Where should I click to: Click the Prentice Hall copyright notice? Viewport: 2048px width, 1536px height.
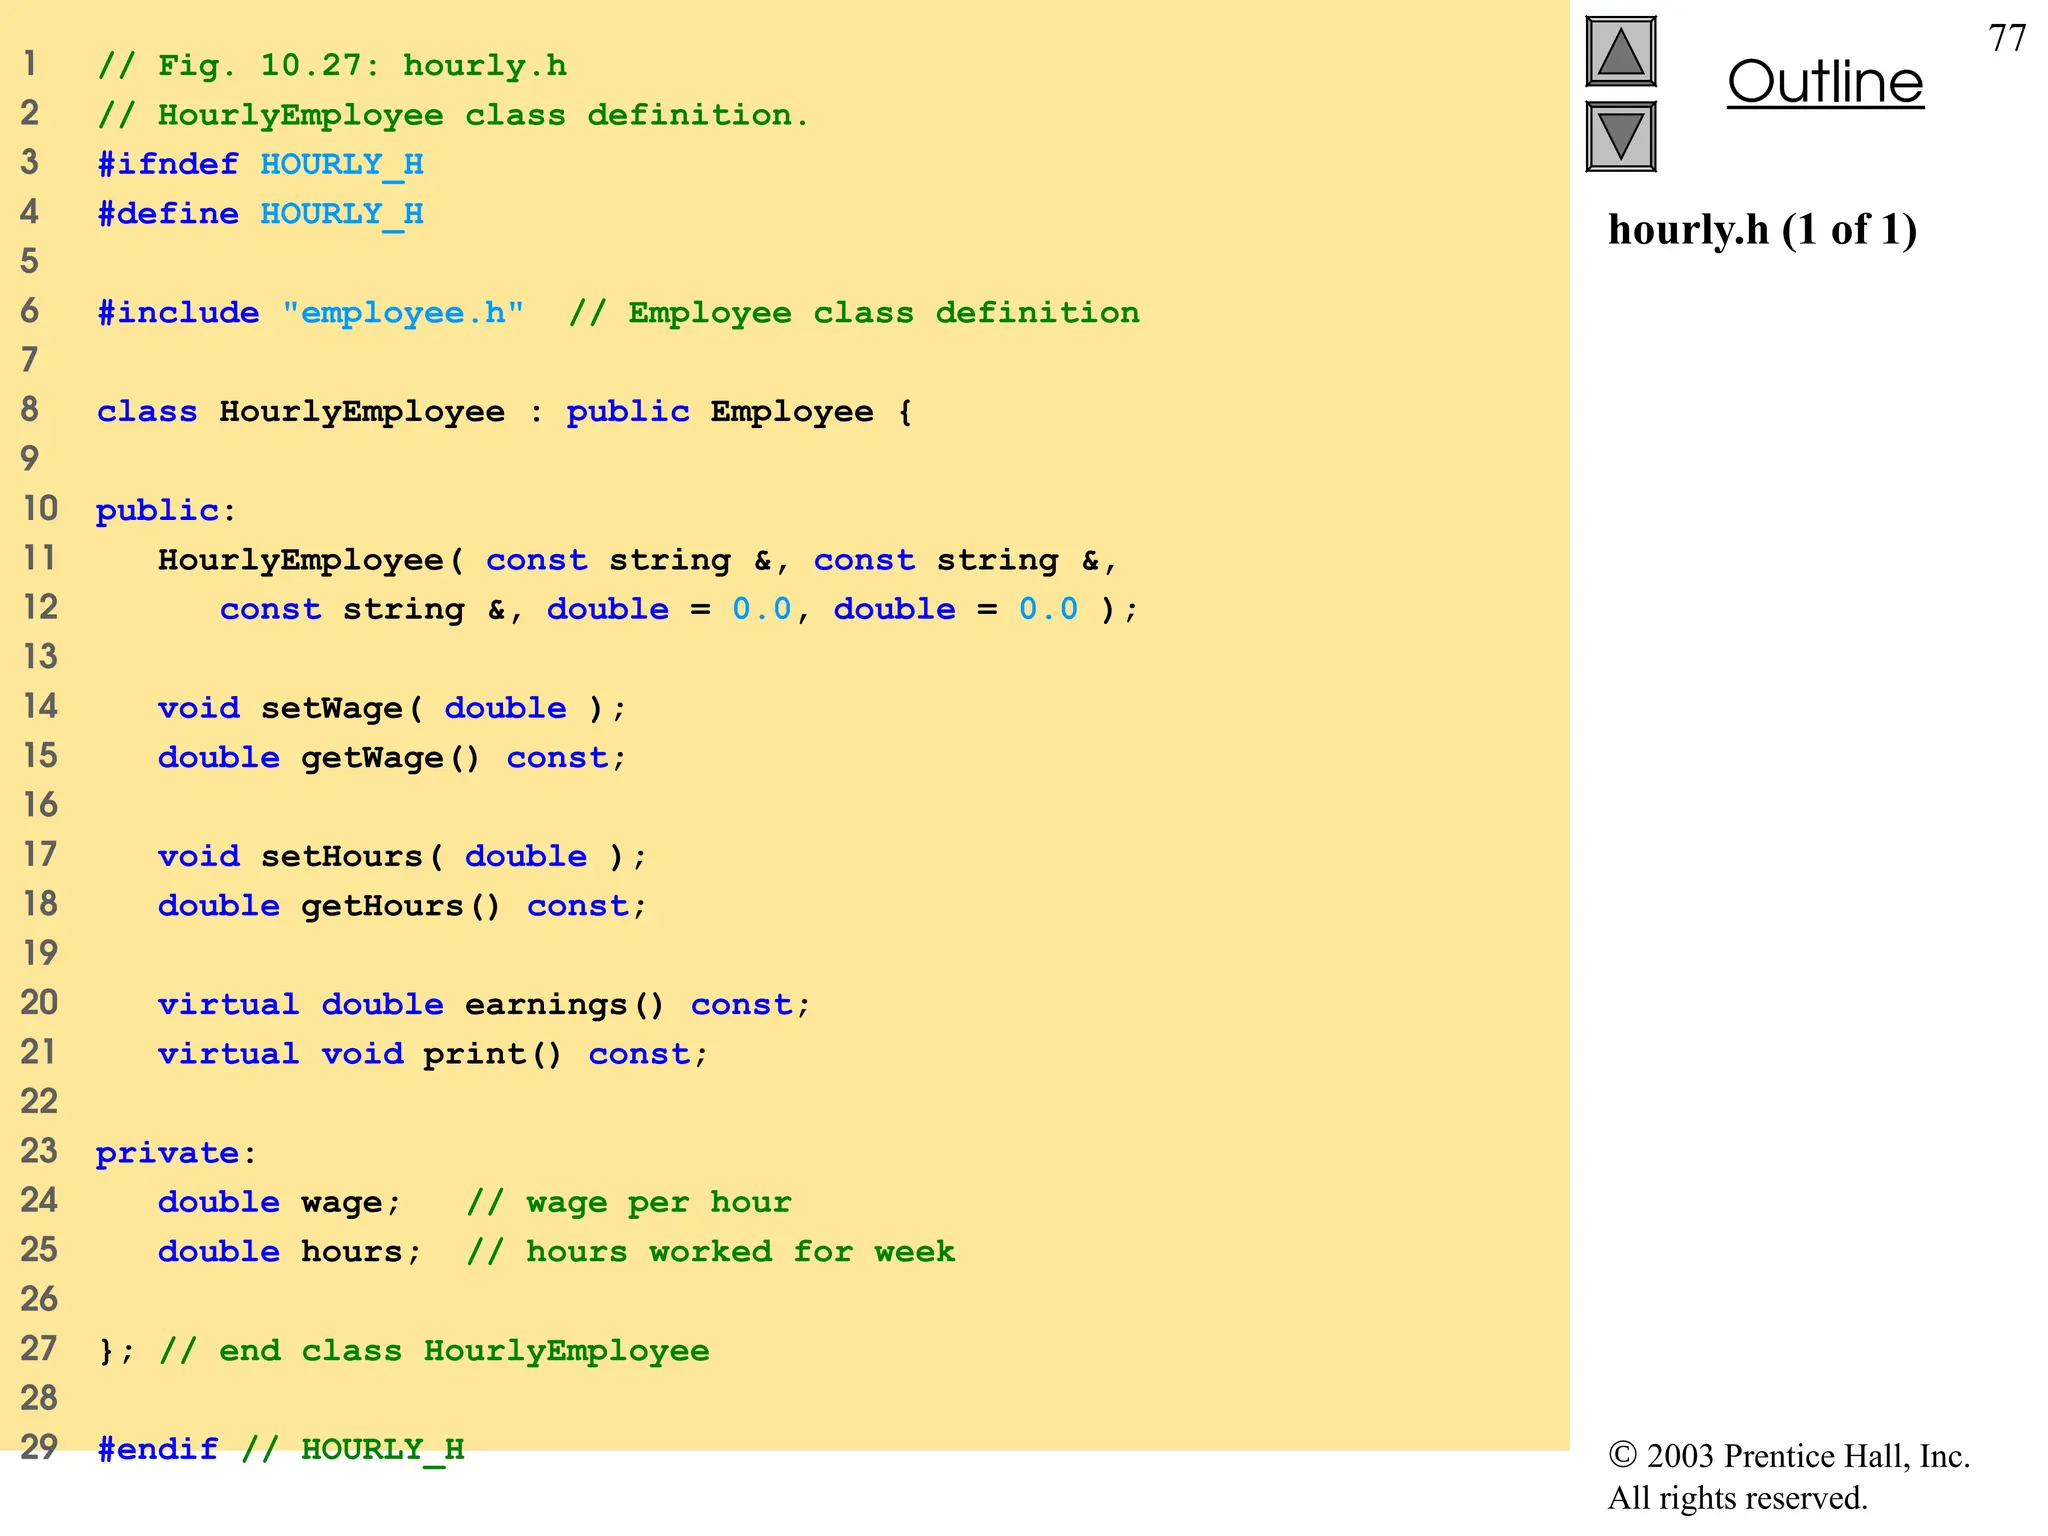point(1788,1476)
